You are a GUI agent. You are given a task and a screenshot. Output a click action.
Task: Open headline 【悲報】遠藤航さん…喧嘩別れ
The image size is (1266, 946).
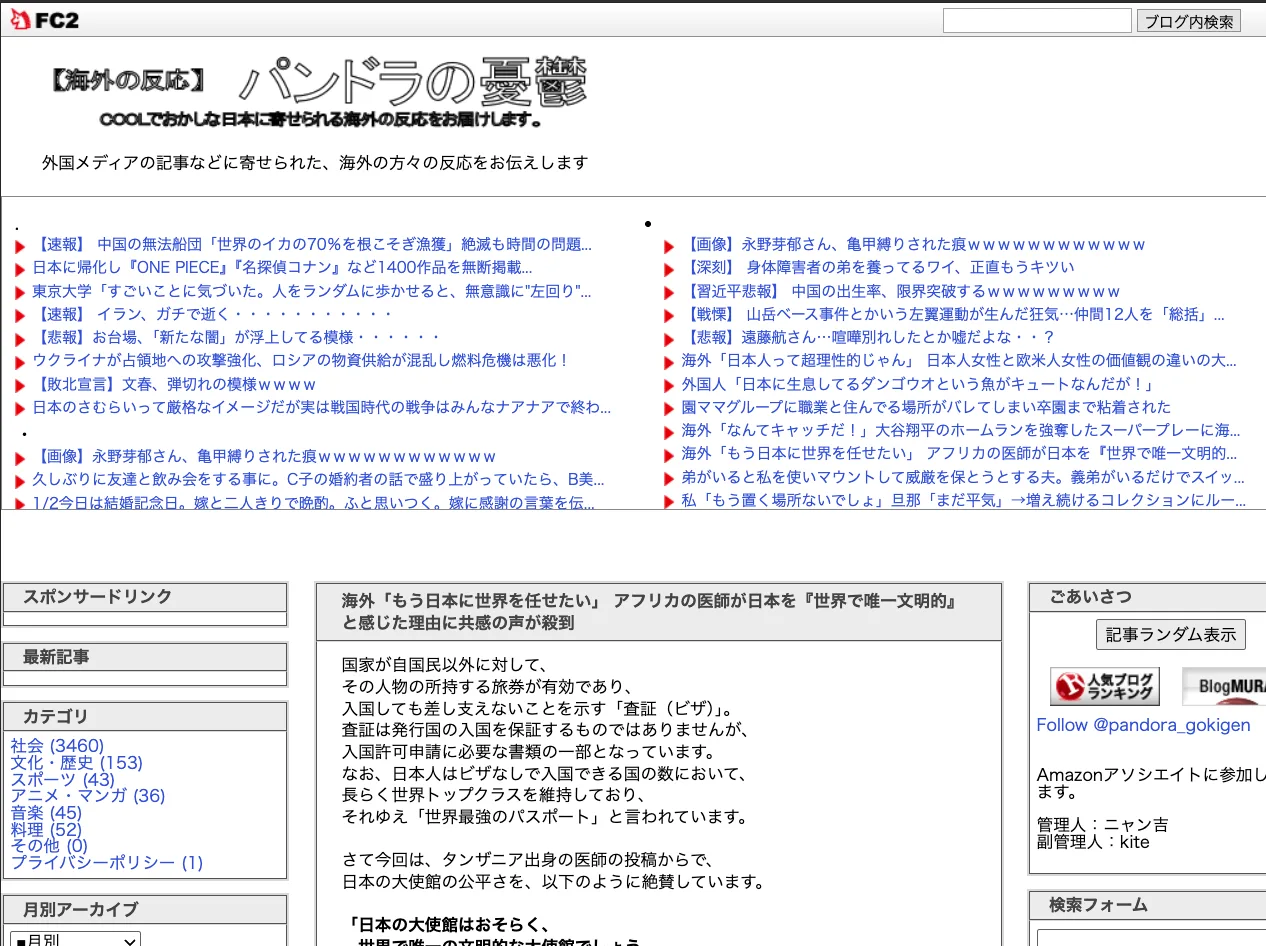(x=868, y=337)
